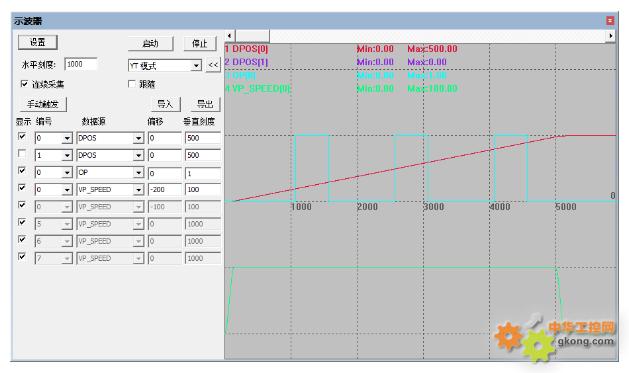Click the manual trigger button
The image size is (629, 373).
click(x=43, y=104)
